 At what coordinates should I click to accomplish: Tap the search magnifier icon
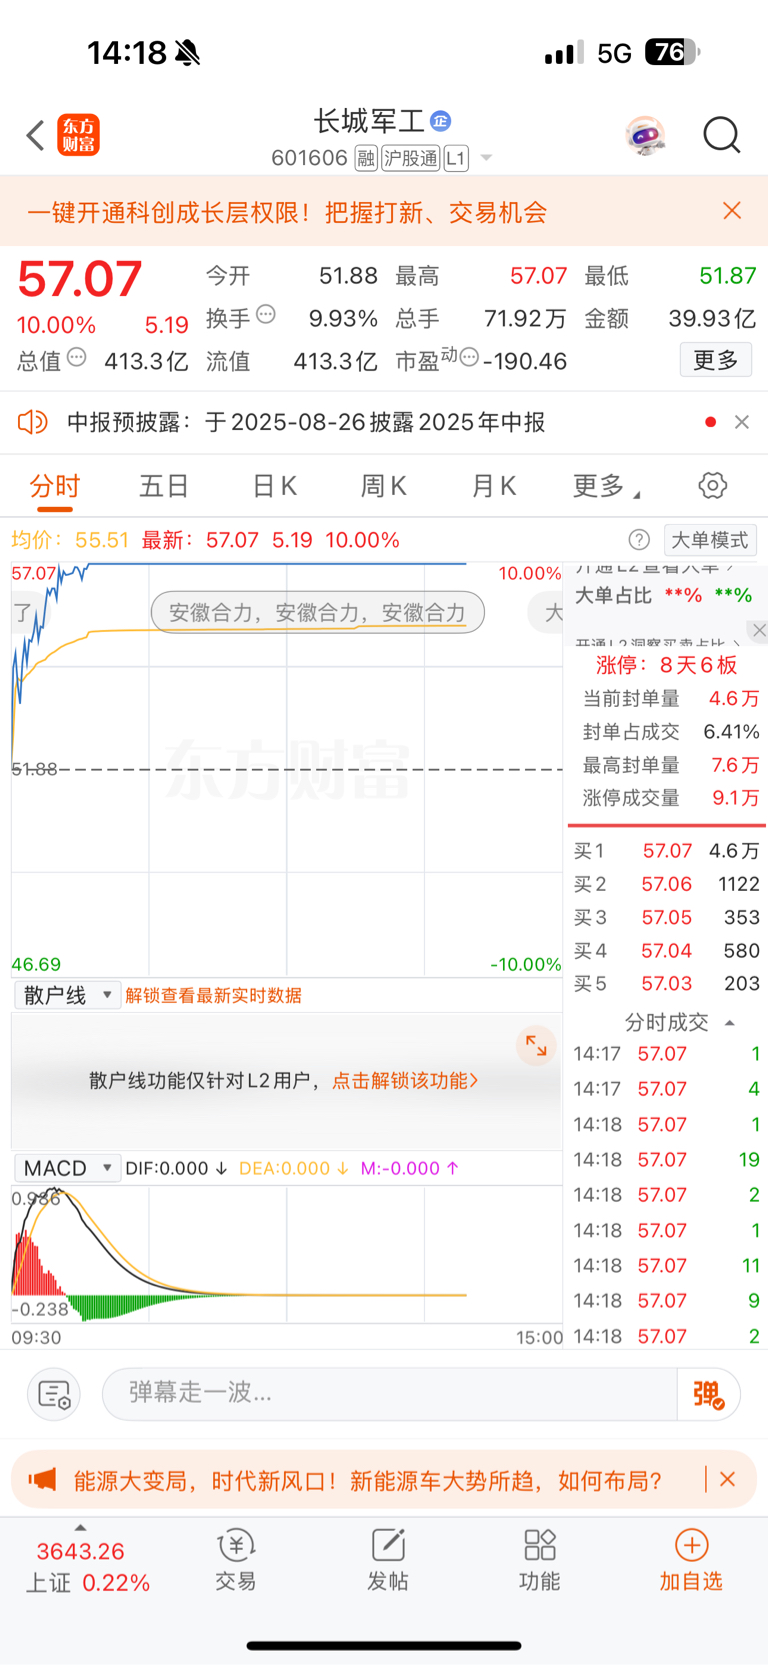tap(721, 135)
